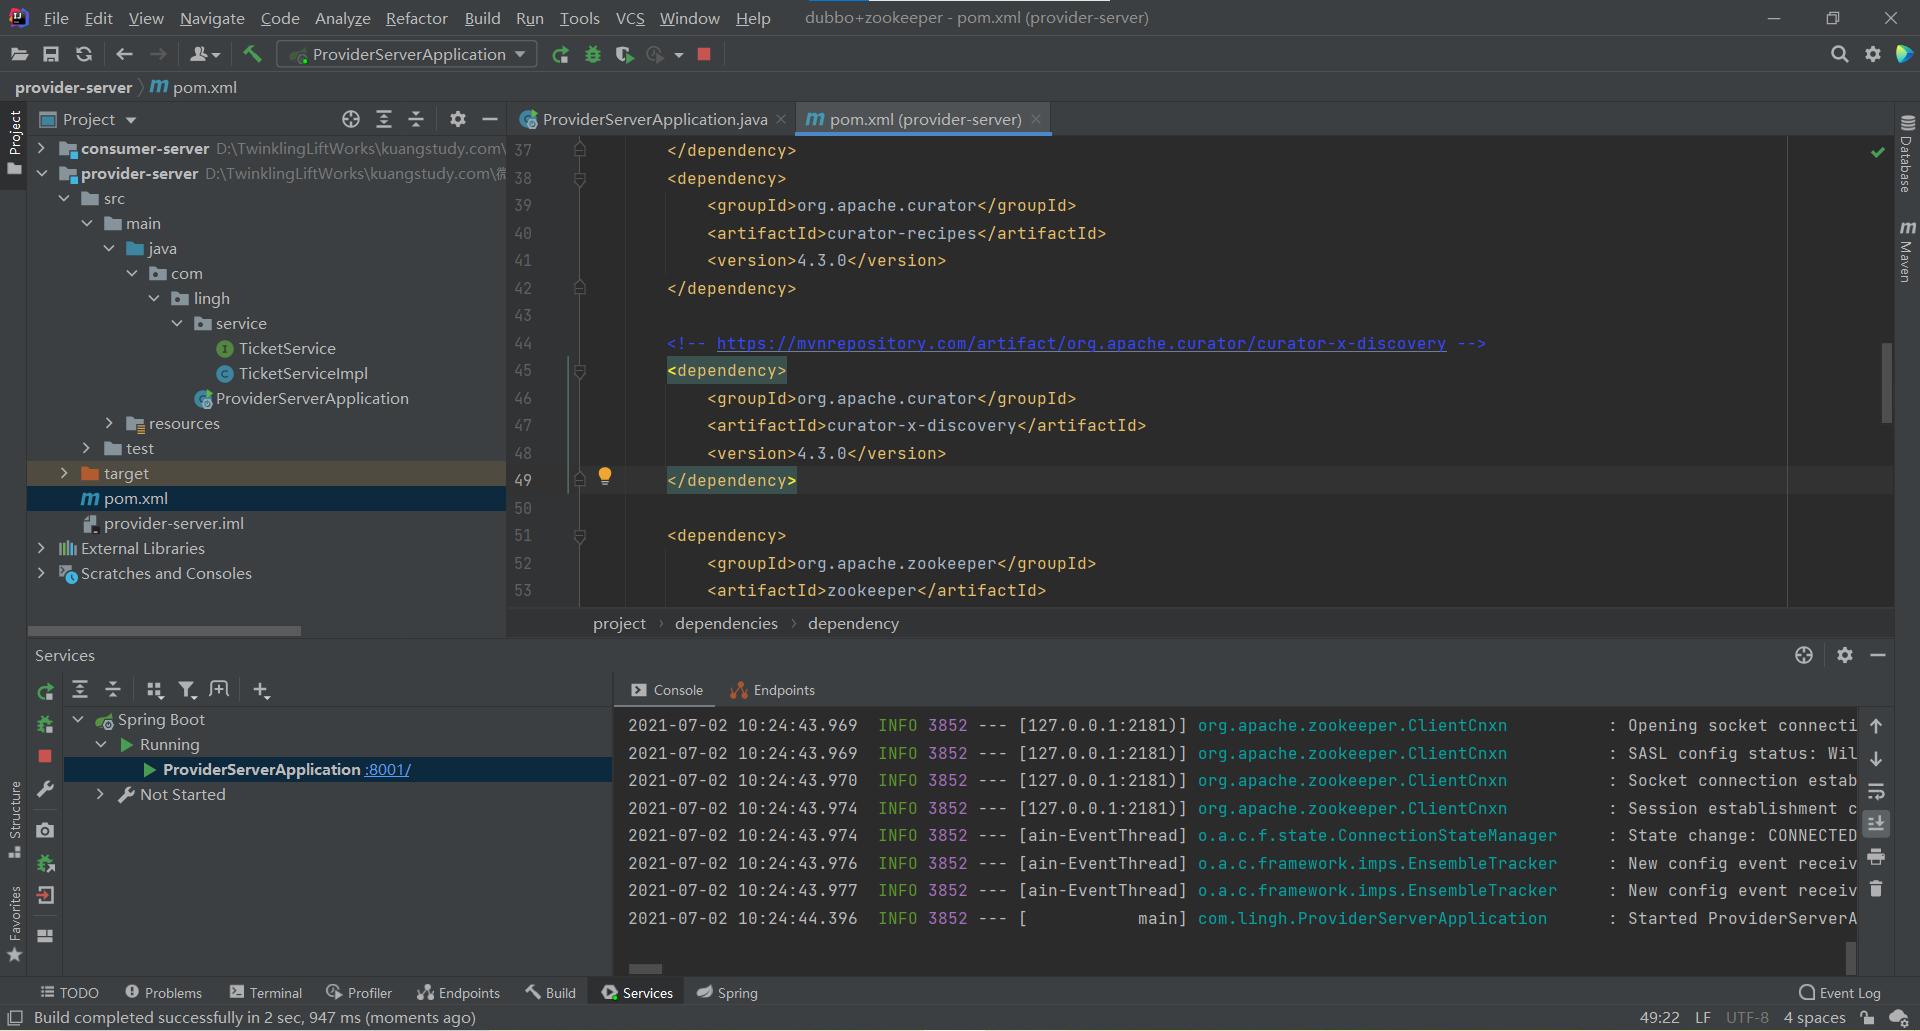Image resolution: width=1920 pixels, height=1031 pixels.
Task: Open the VCS menu
Action: [630, 18]
